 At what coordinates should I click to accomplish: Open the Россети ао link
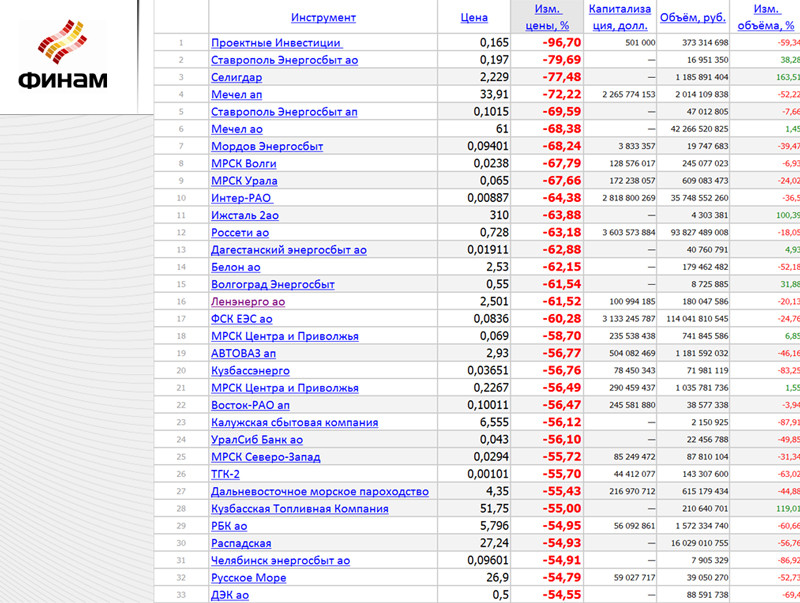click(240, 233)
